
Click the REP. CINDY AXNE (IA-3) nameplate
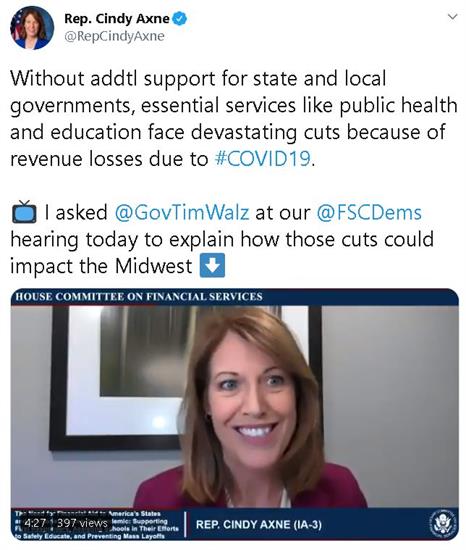pyautogui.click(x=258, y=525)
